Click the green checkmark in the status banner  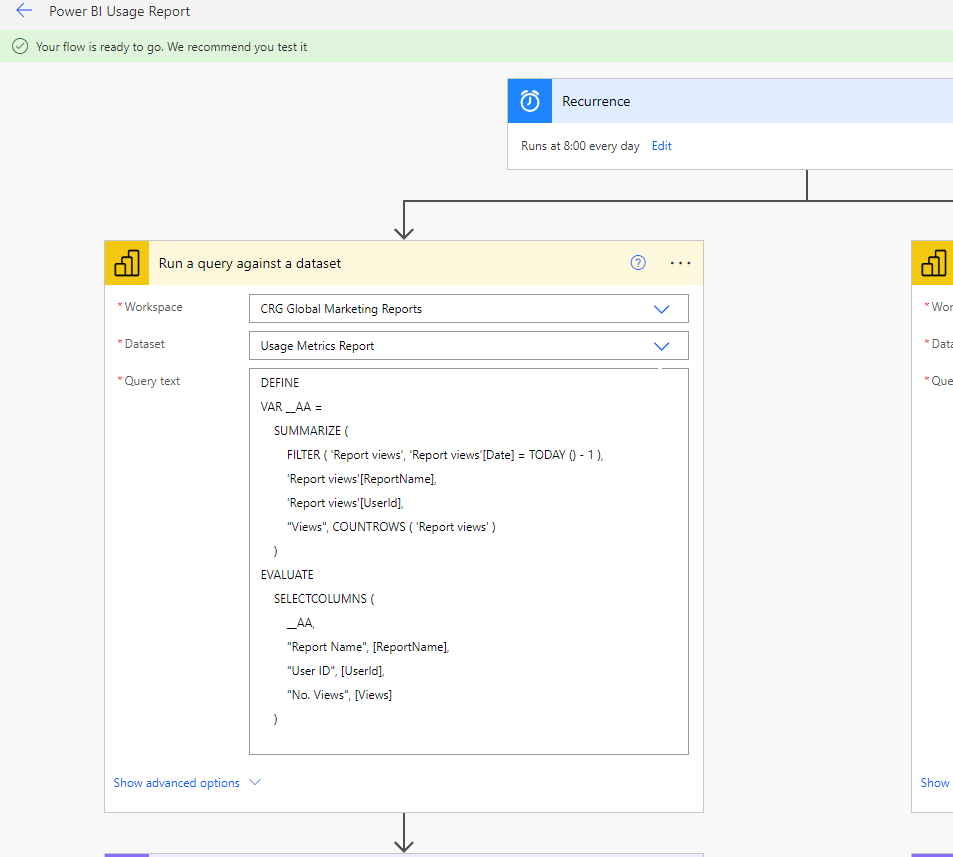pos(21,46)
